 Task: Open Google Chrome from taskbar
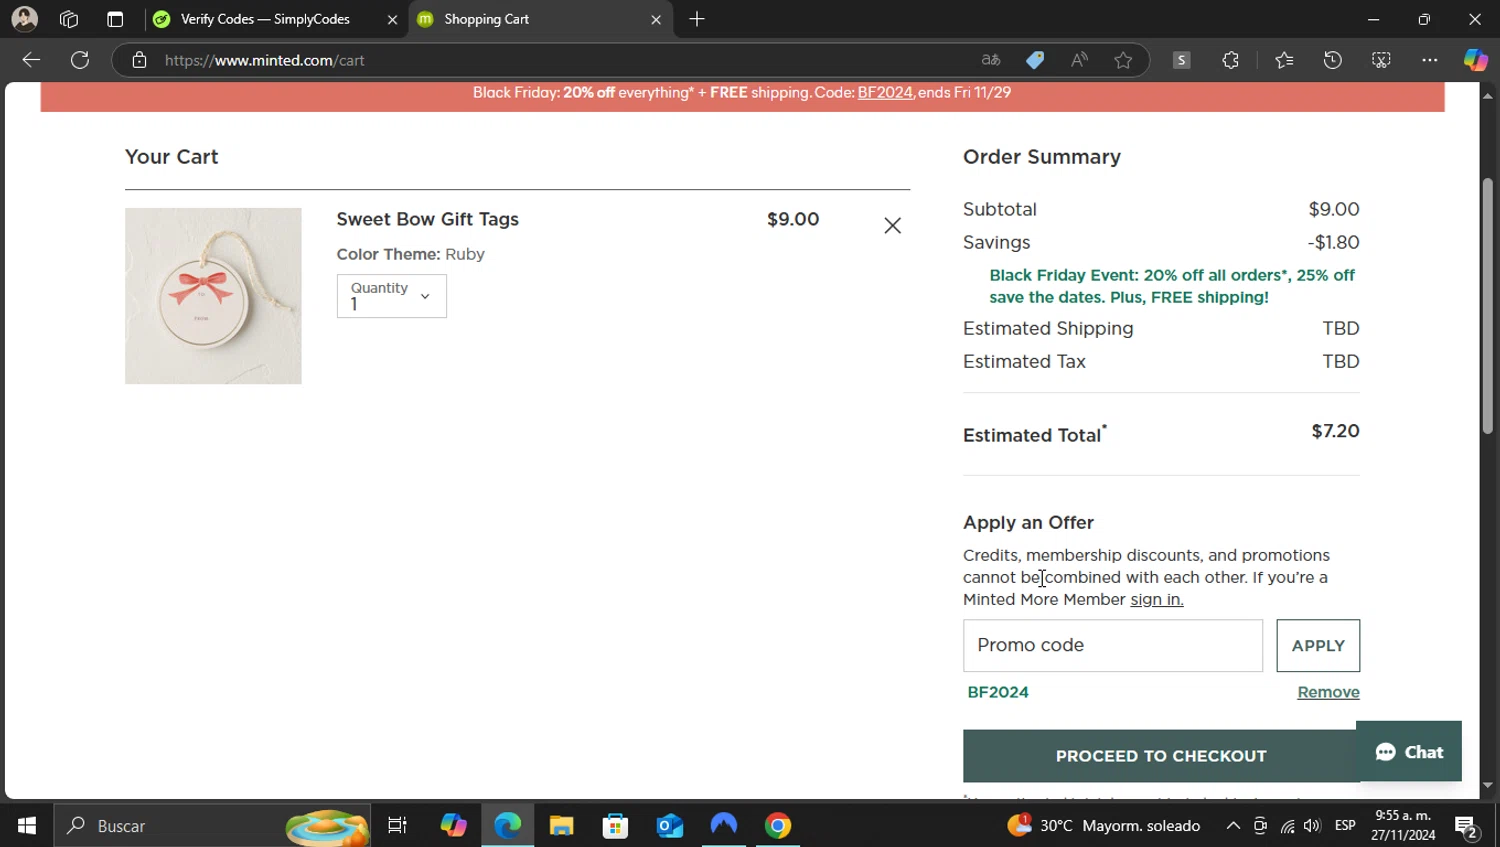point(778,826)
